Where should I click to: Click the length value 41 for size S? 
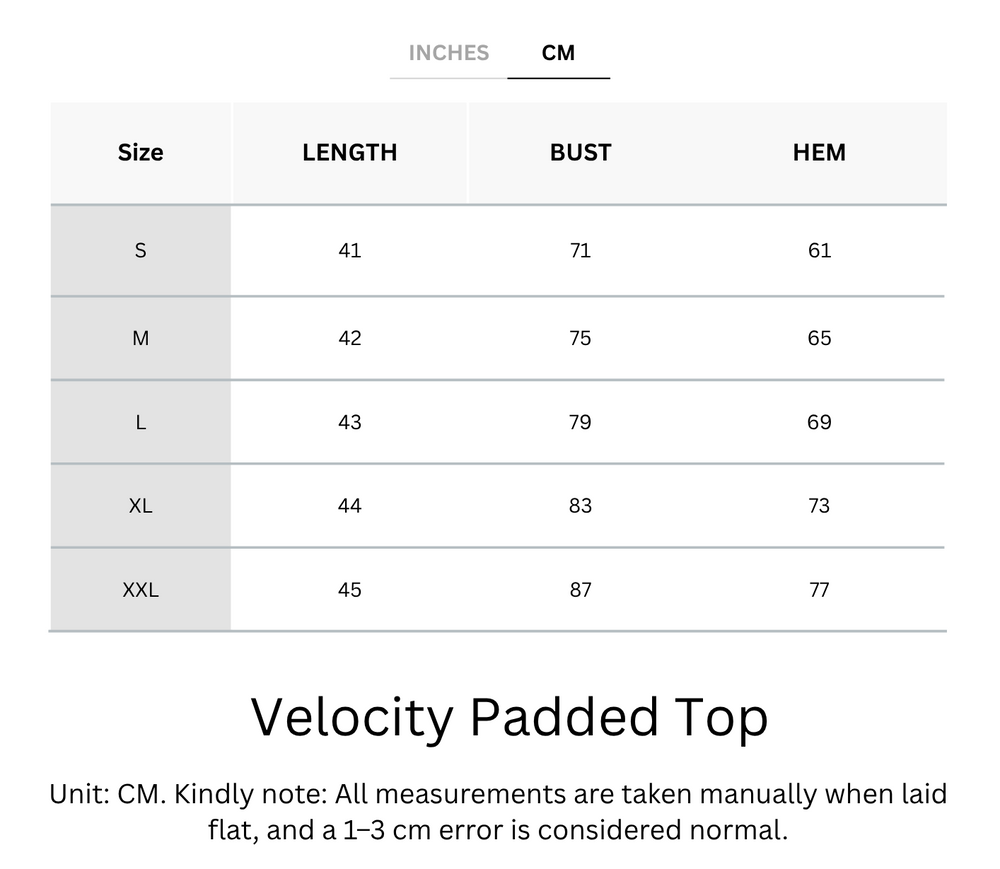click(x=349, y=250)
